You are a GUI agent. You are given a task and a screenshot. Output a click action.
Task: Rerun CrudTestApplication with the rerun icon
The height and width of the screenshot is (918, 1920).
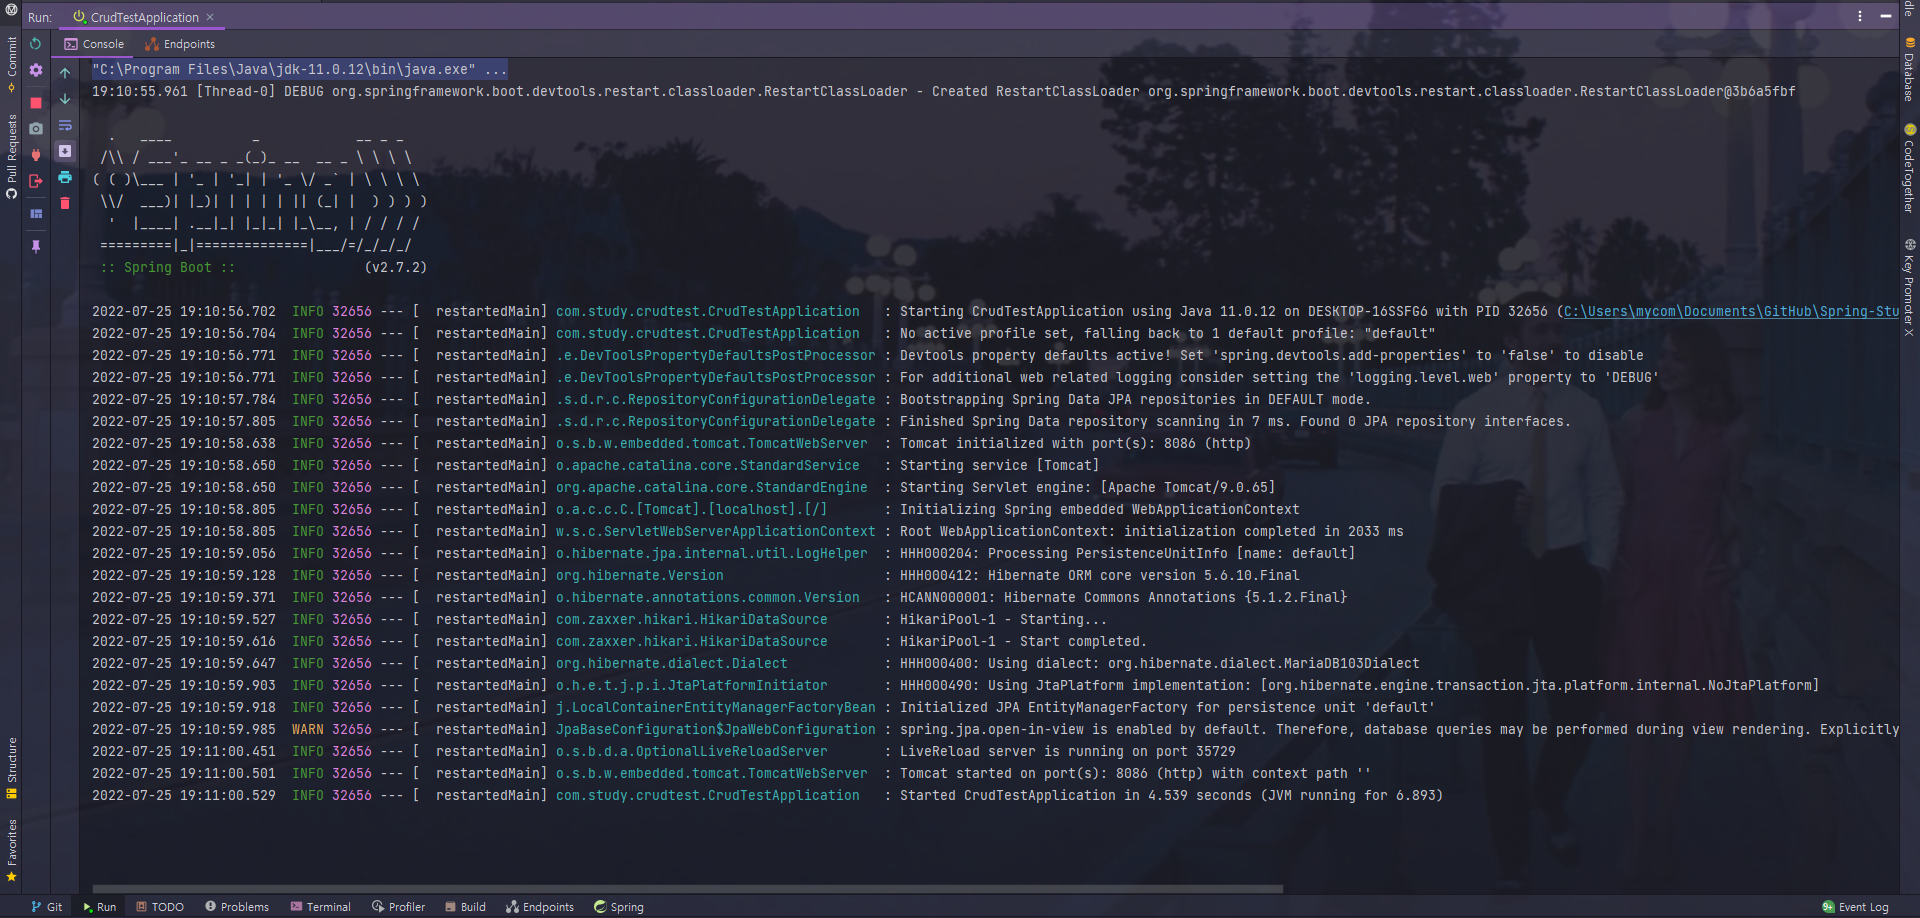click(36, 44)
